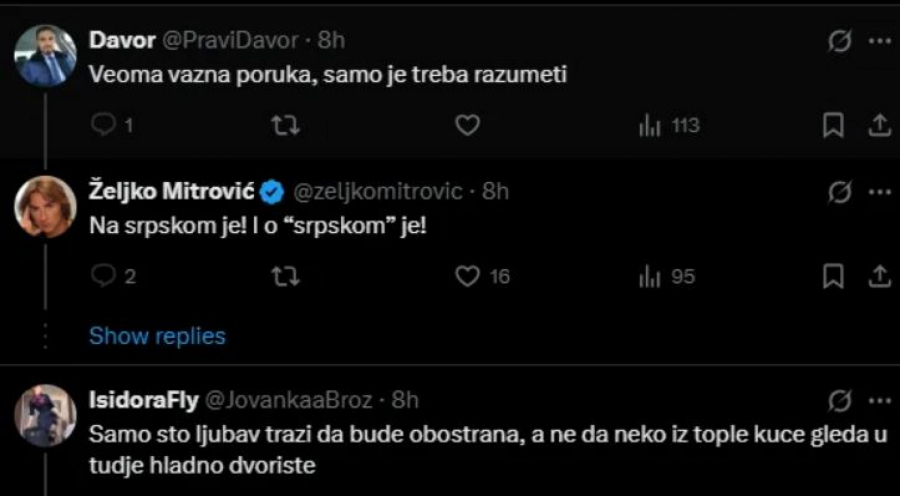This screenshot has height=496, width=900.
Task: Like Željko Mitrović's tweet with 16 likes
Action: point(466,277)
